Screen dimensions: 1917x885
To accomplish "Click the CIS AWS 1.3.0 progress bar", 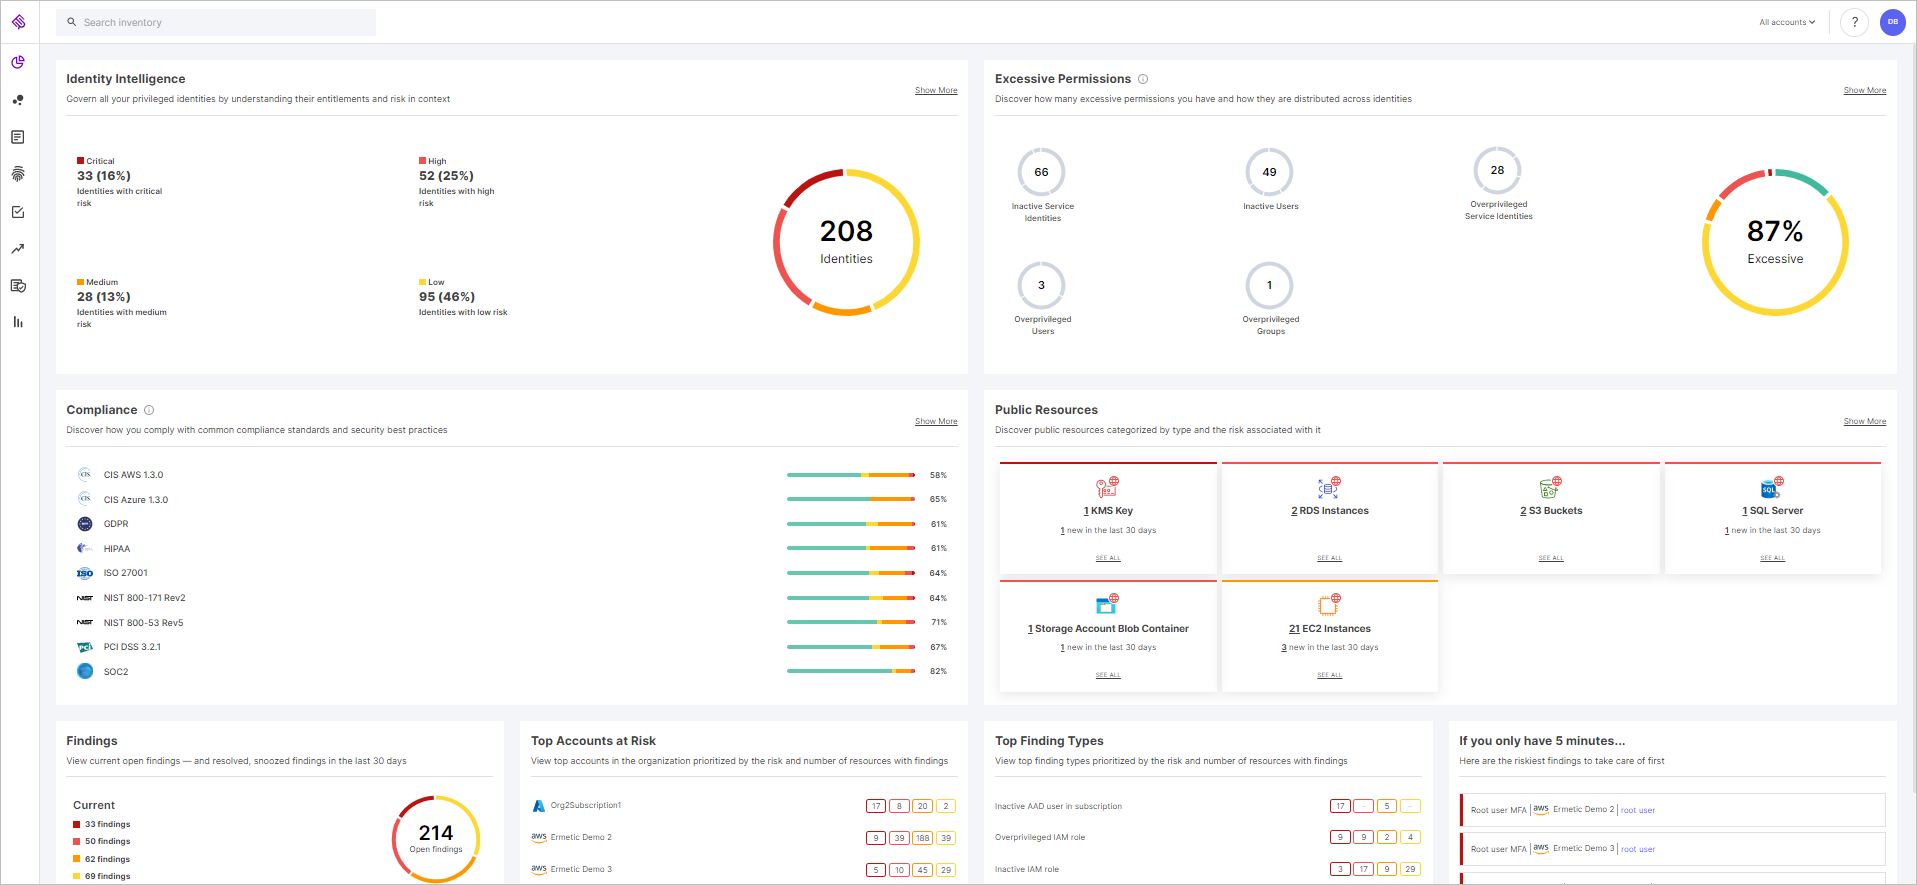I will pyautogui.click(x=851, y=475).
